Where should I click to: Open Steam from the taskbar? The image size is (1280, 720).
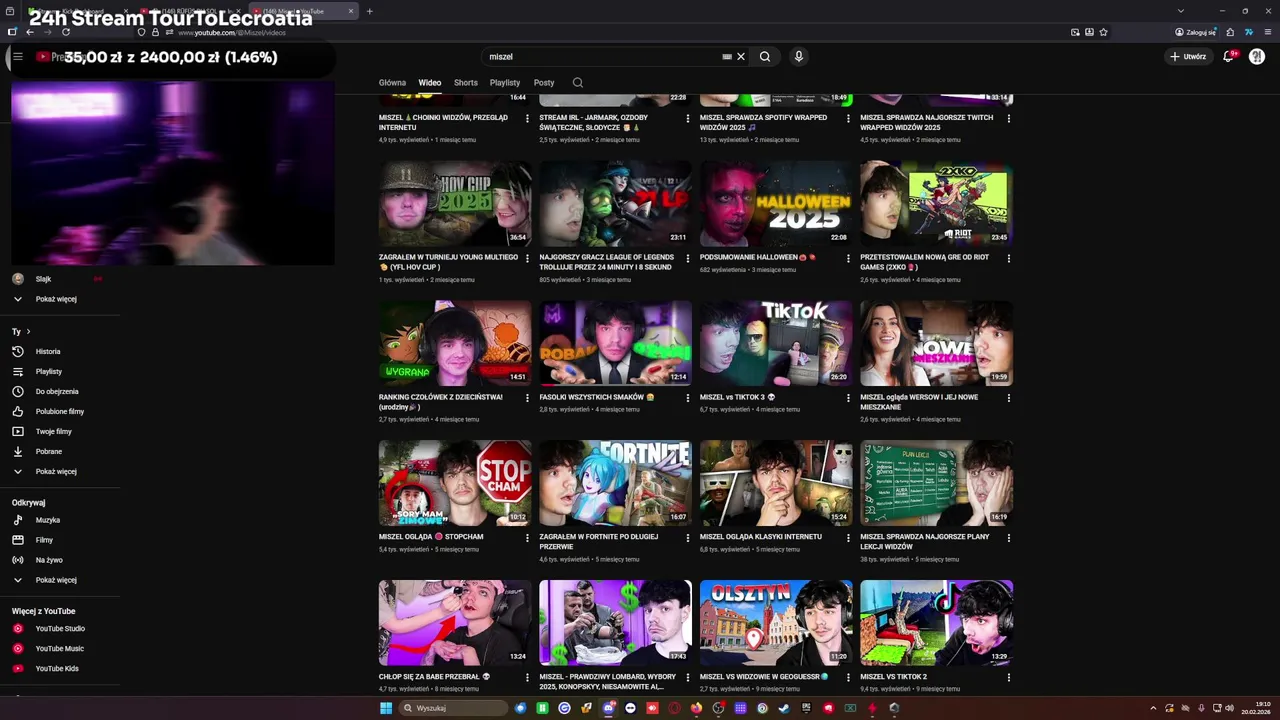[x=784, y=708]
